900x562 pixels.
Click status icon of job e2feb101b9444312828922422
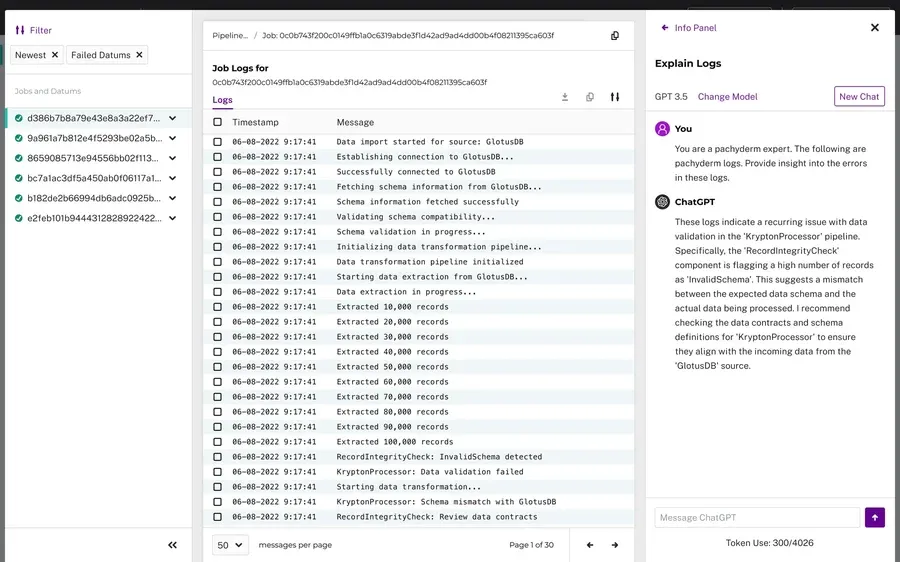click(19, 218)
